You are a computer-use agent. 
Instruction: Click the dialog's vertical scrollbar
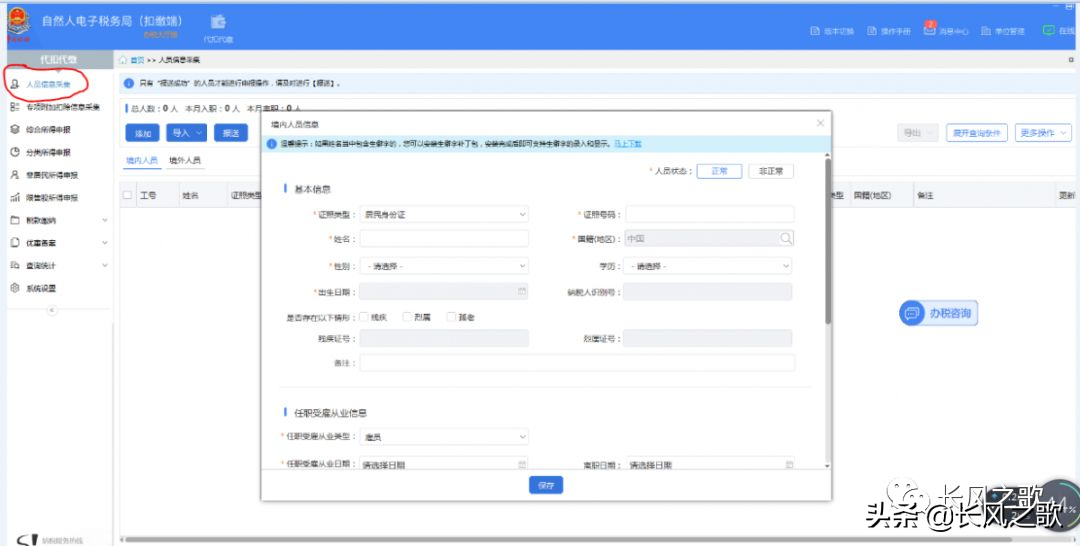[x=828, y=241]
